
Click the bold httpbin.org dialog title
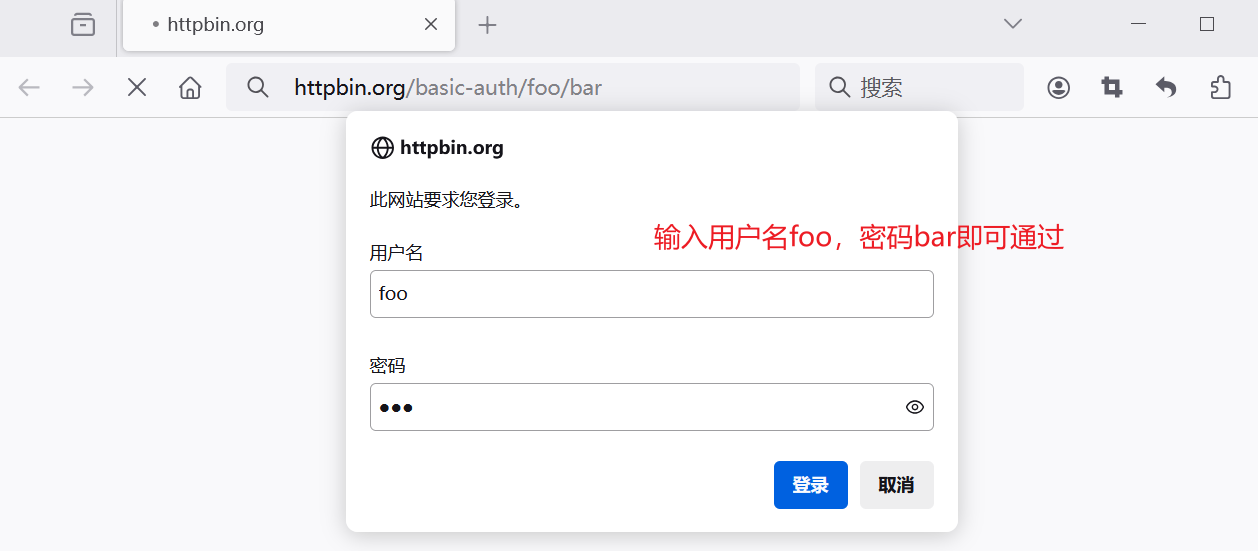pos(452,148)
